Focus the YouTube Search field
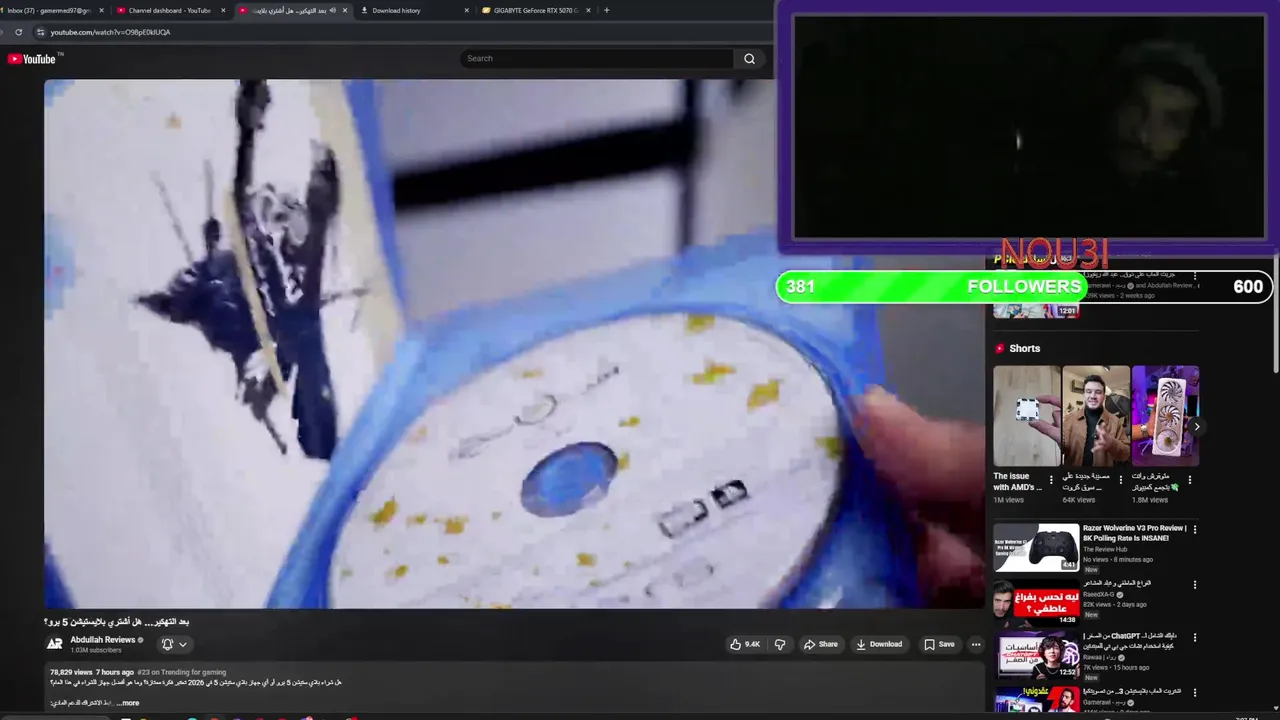 click(x=597, y=58)
